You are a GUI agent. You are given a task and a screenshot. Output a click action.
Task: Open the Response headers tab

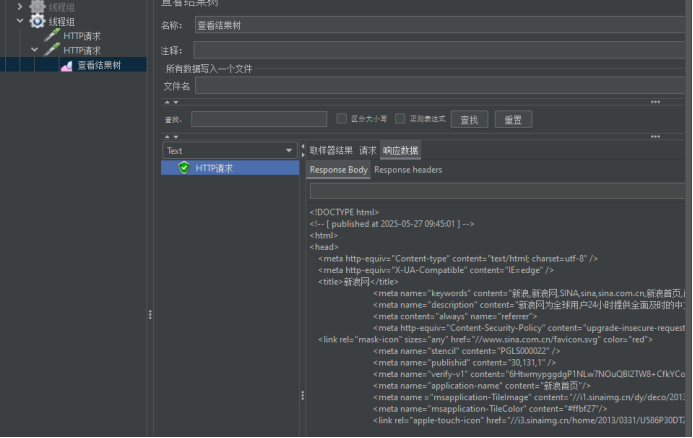408,170
